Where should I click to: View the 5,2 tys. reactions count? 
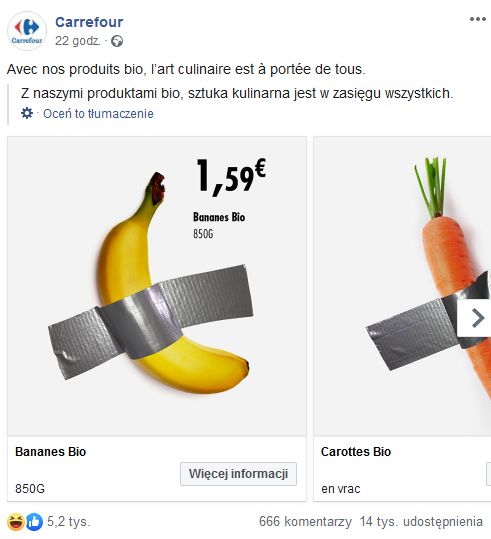coord(69,522)
